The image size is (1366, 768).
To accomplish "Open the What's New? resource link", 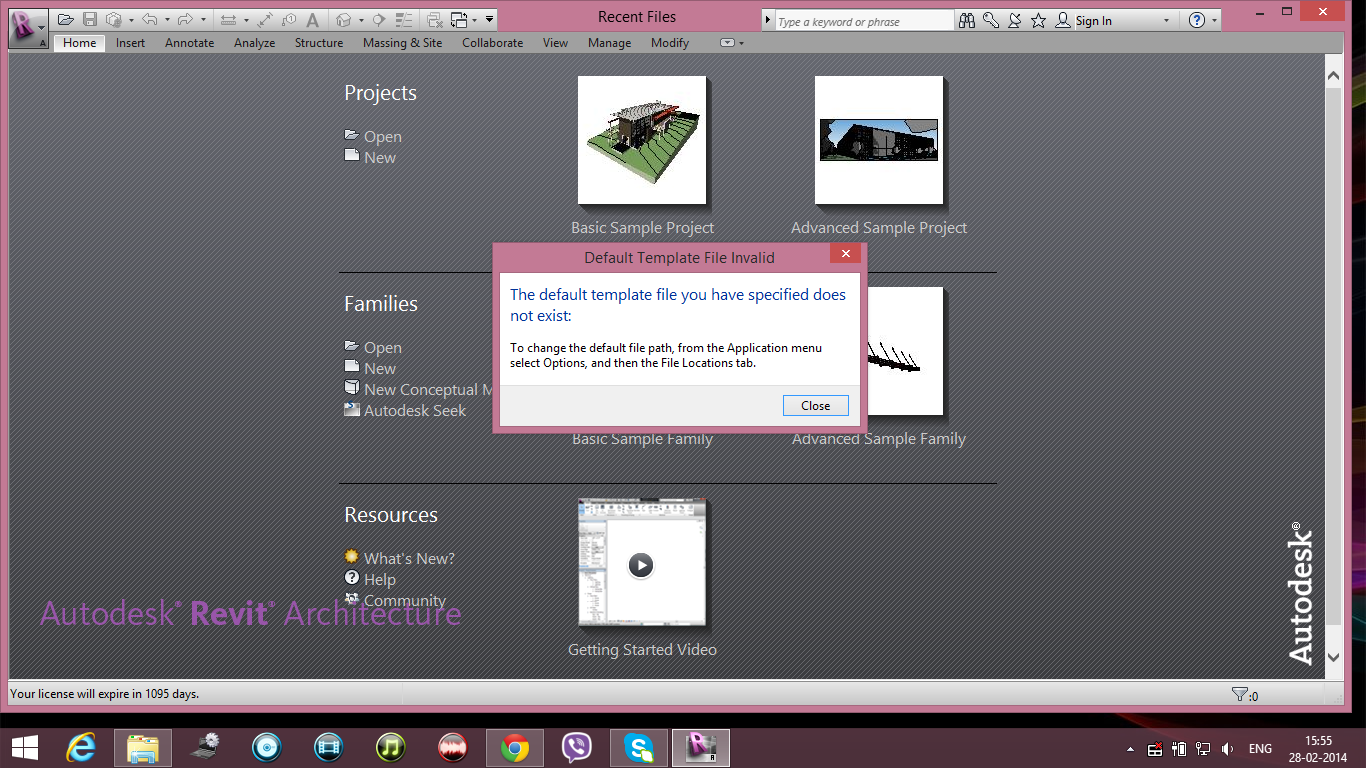I will coord(409,559).
